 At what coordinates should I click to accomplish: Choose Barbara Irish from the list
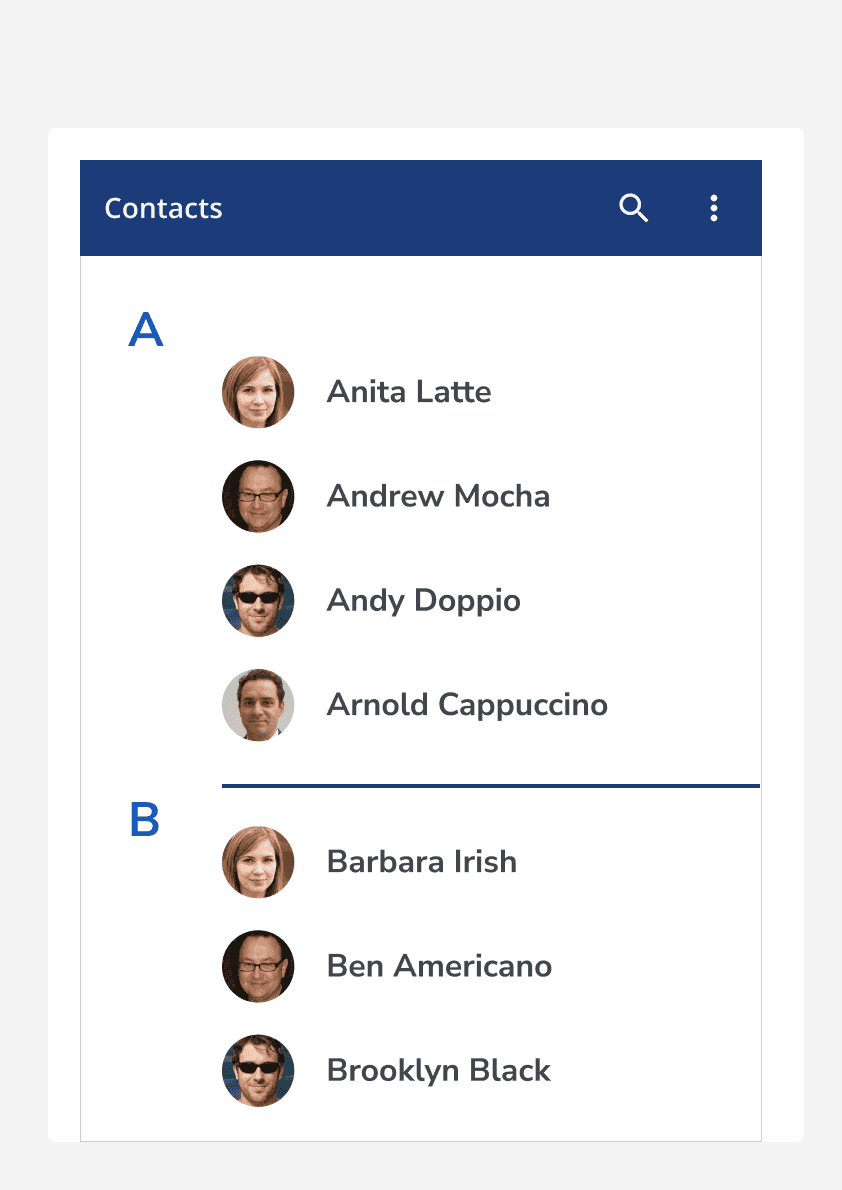[x=421, y=862]
